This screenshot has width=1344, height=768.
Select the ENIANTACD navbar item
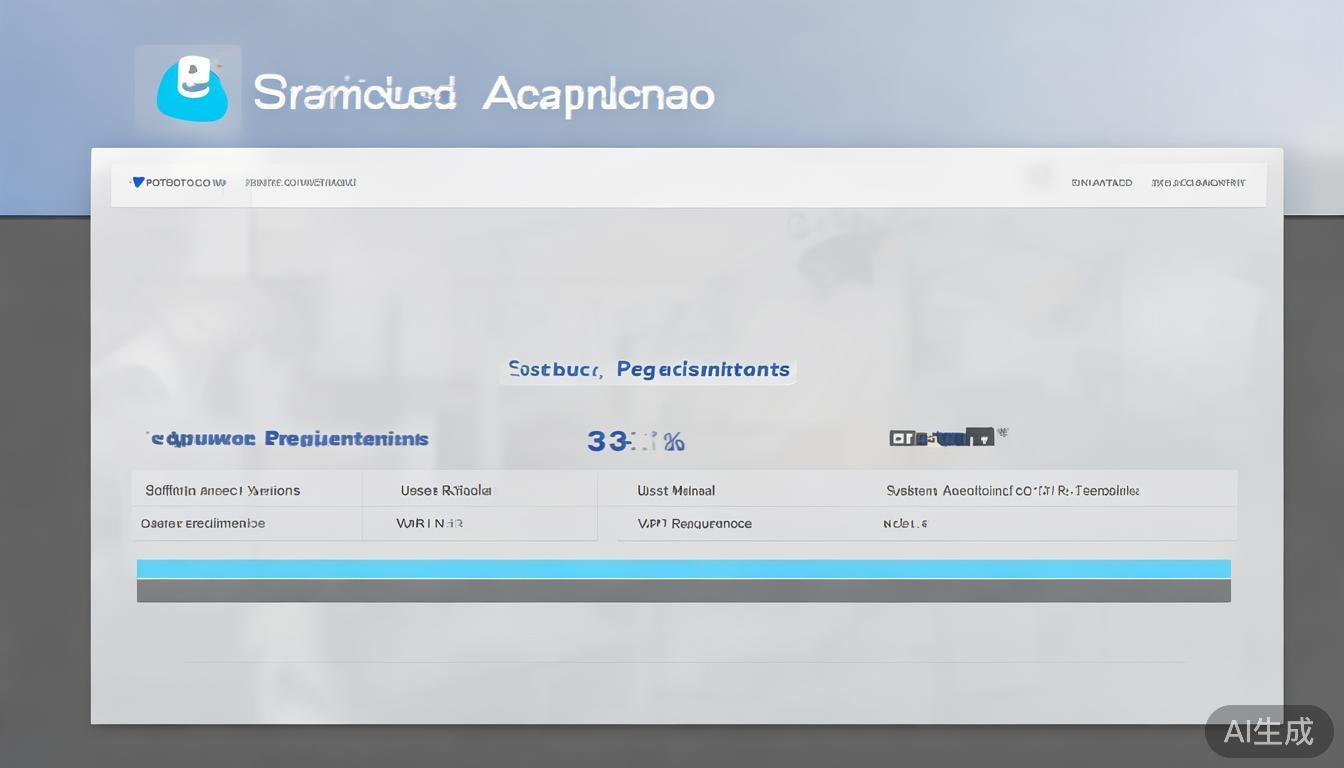(1101, 183)
